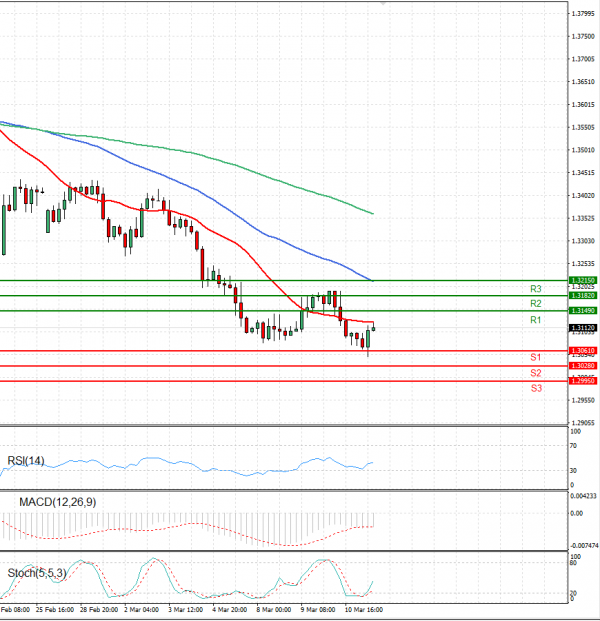Click the 0.00 value on MACD scale
The image size is (600, 621).
(x=576, y=513)
